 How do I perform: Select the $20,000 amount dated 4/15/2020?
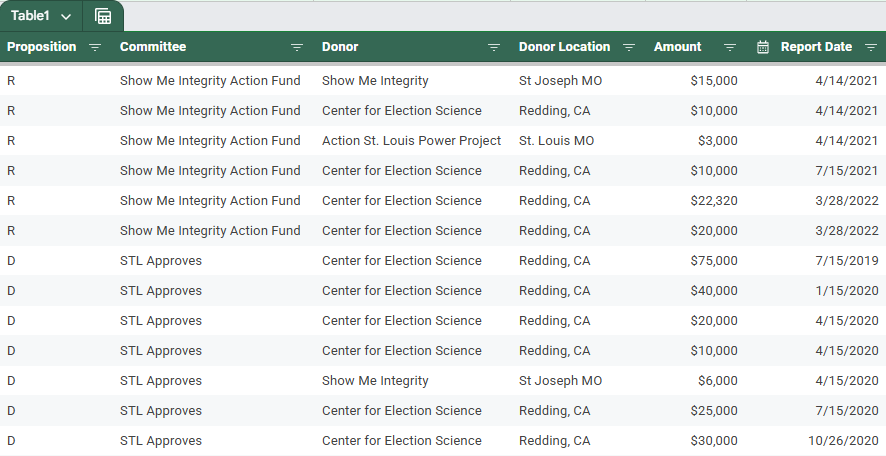714,320
